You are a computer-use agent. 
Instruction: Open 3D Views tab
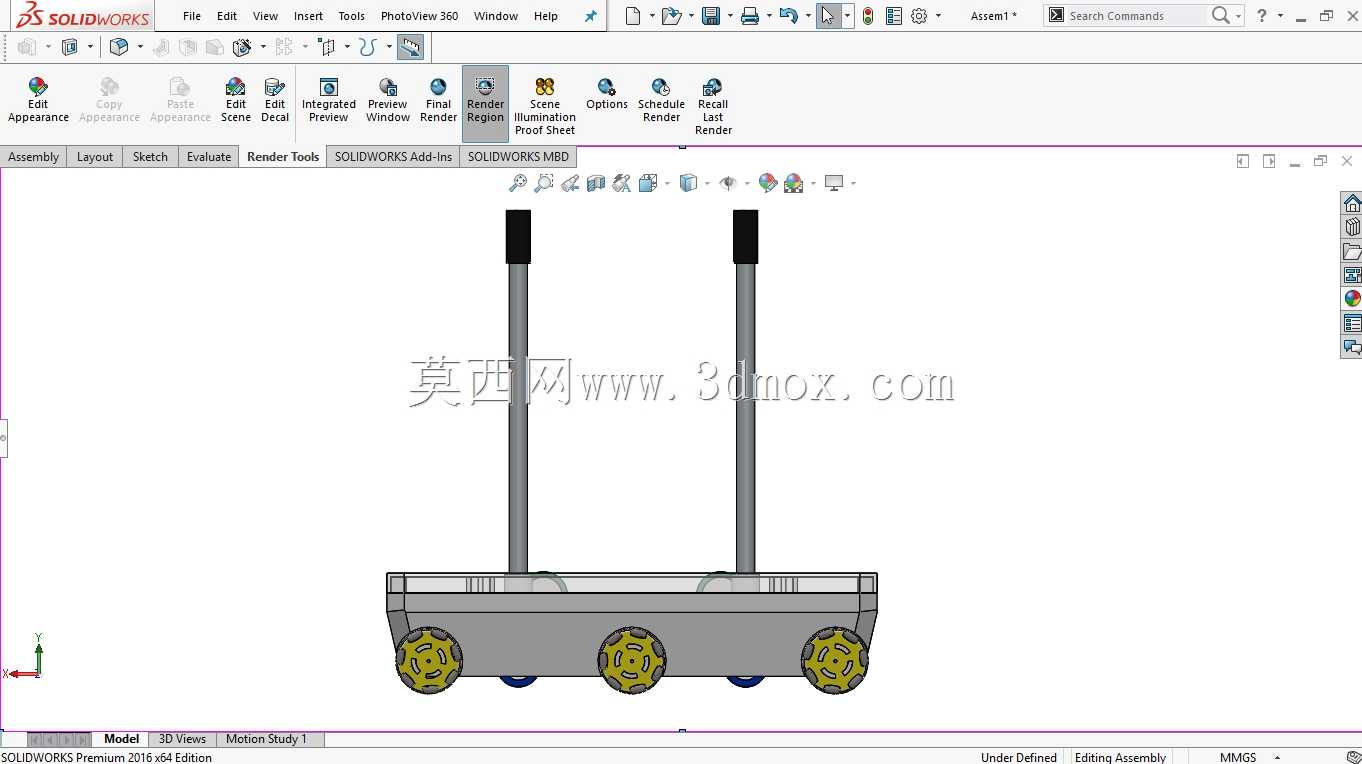click(x=182, y=739)
